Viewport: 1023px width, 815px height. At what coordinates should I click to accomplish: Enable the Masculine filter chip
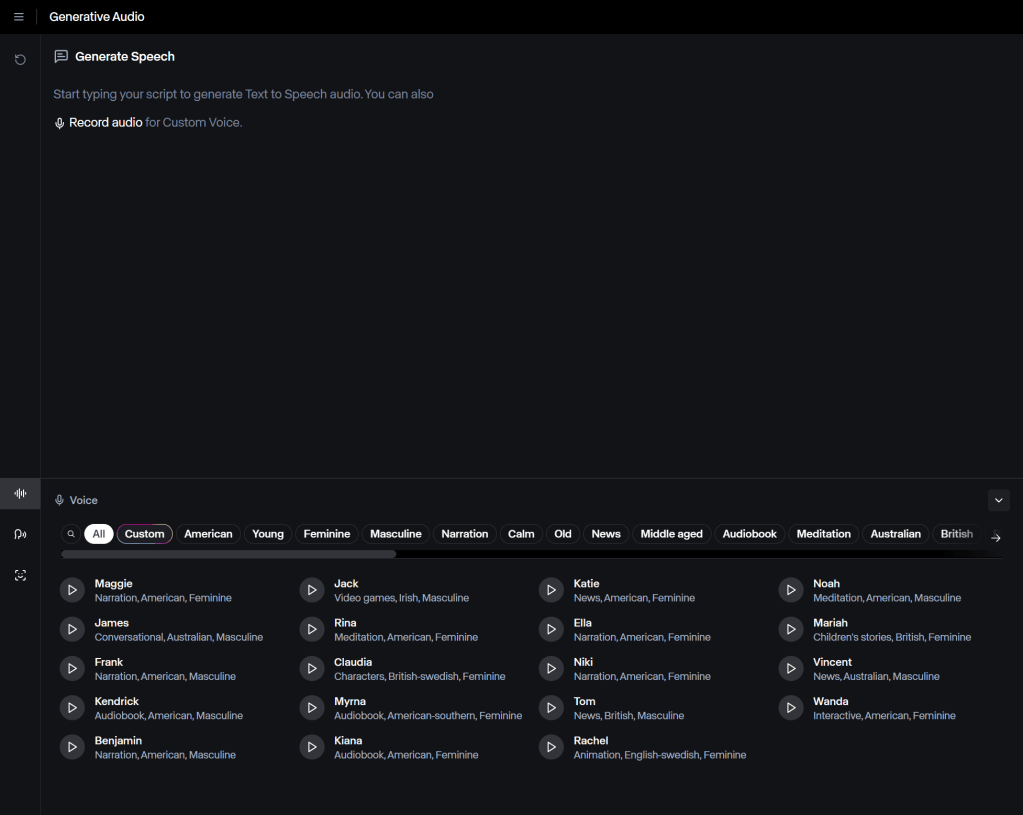click(x=396, y=534)
